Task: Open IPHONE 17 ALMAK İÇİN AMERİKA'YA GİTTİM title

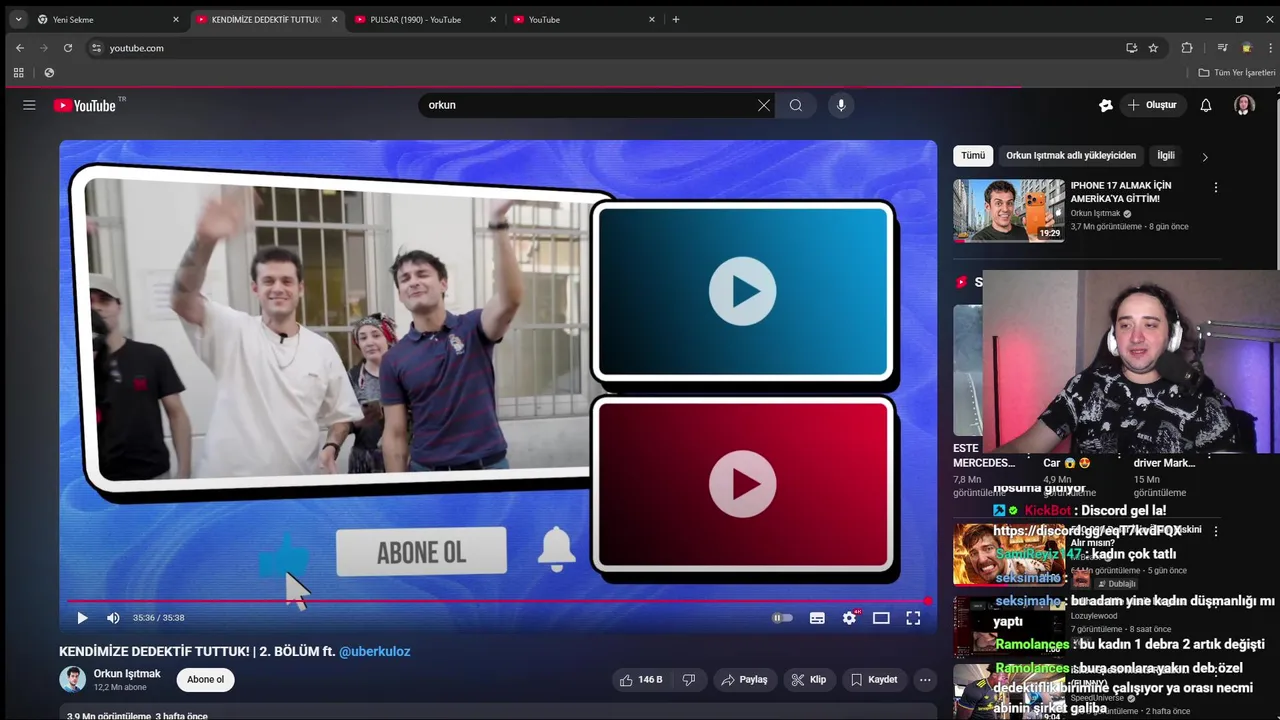Action: tap(1121, 192)
